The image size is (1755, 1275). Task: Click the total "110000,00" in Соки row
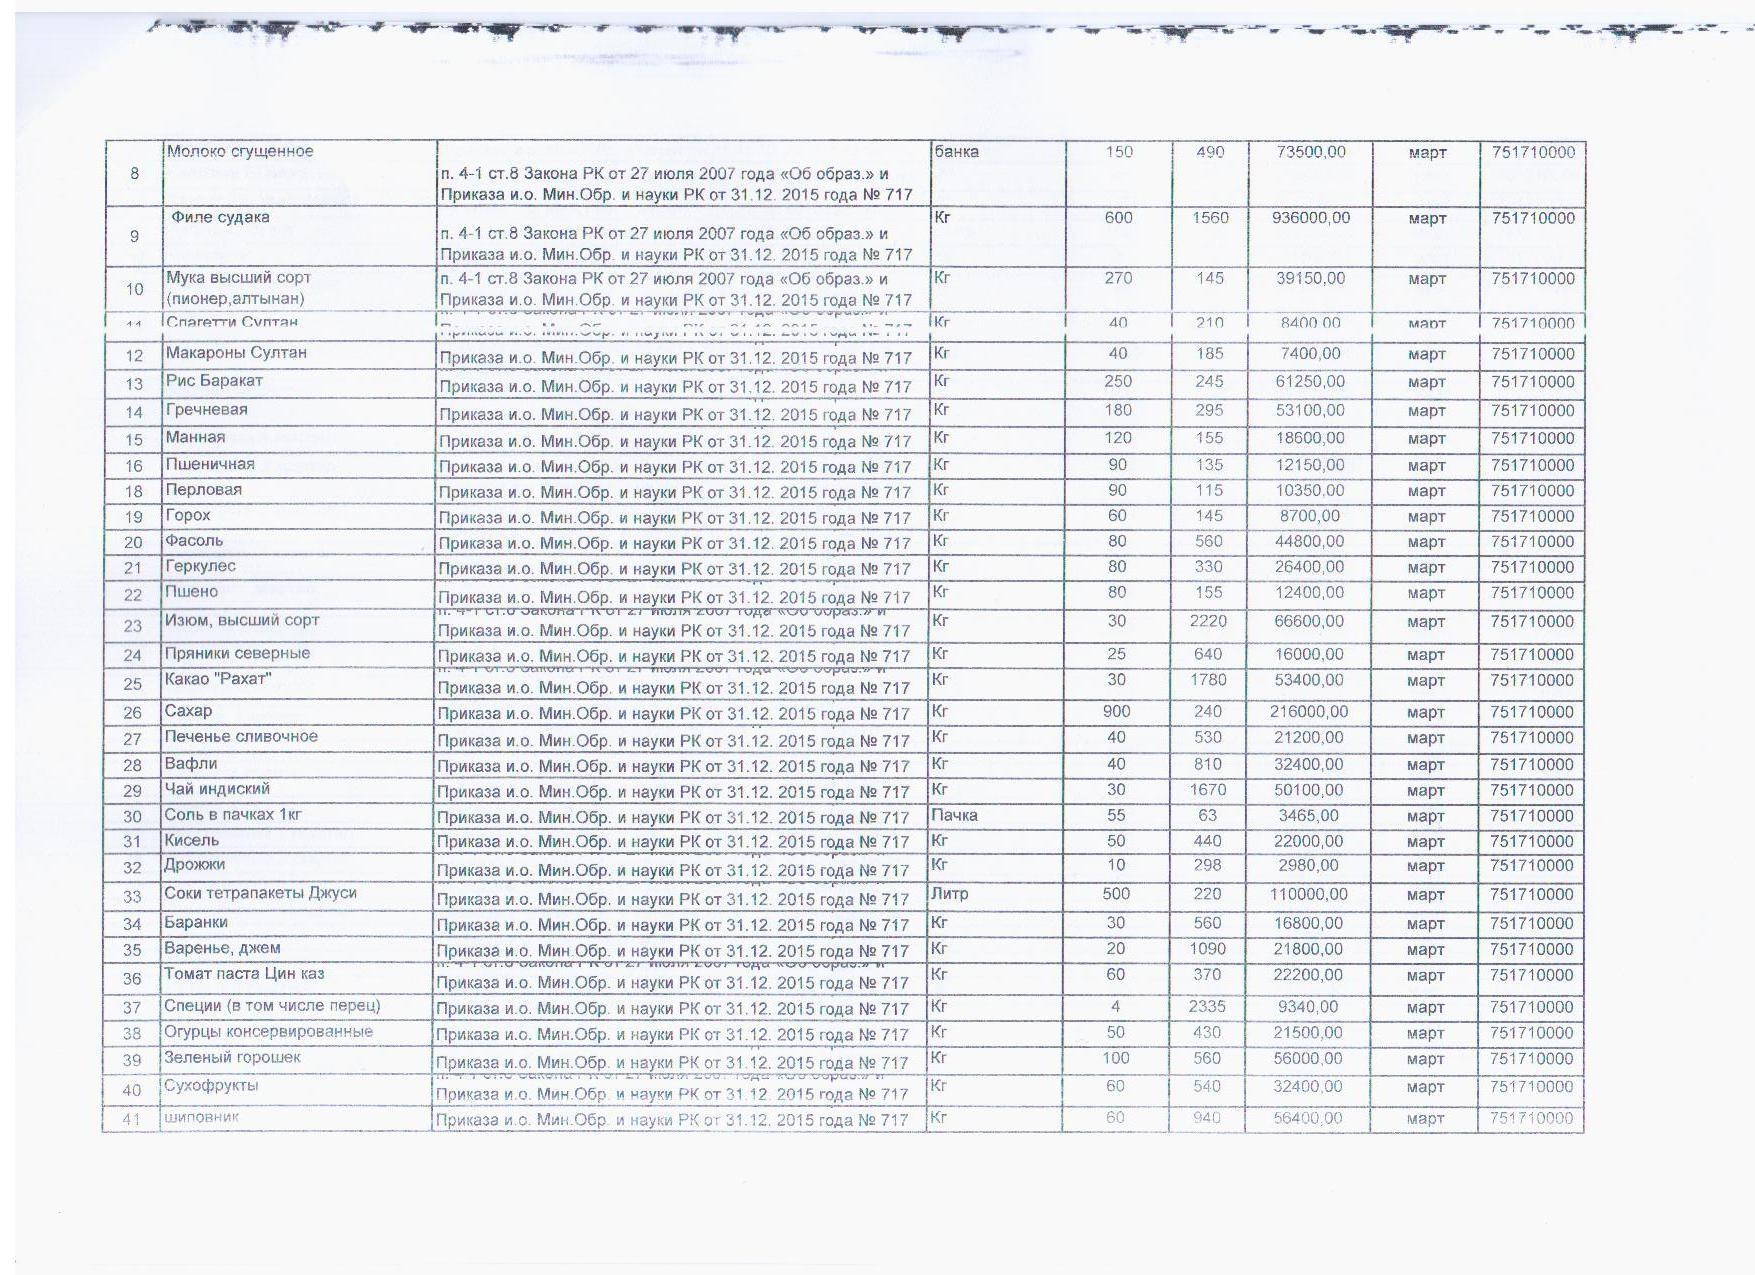pyautogui.click(x=1309, y=894)
